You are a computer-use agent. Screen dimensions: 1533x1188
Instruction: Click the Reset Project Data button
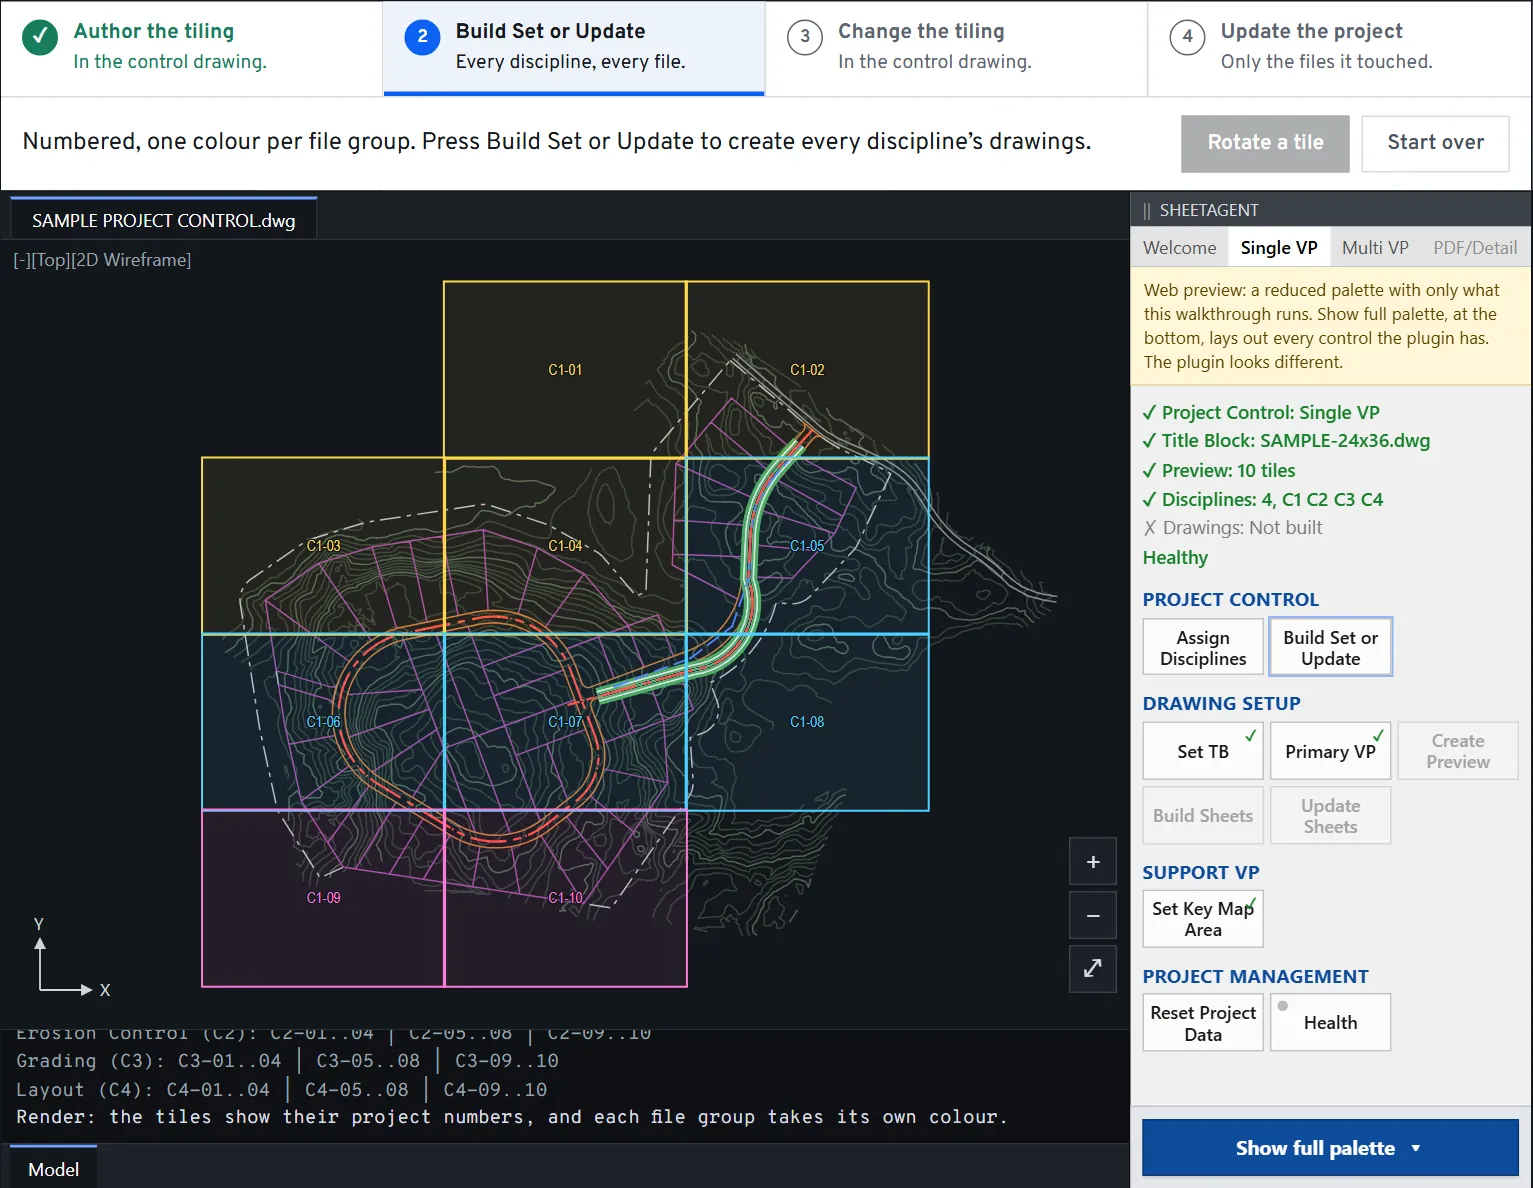coord(1203,1023)
